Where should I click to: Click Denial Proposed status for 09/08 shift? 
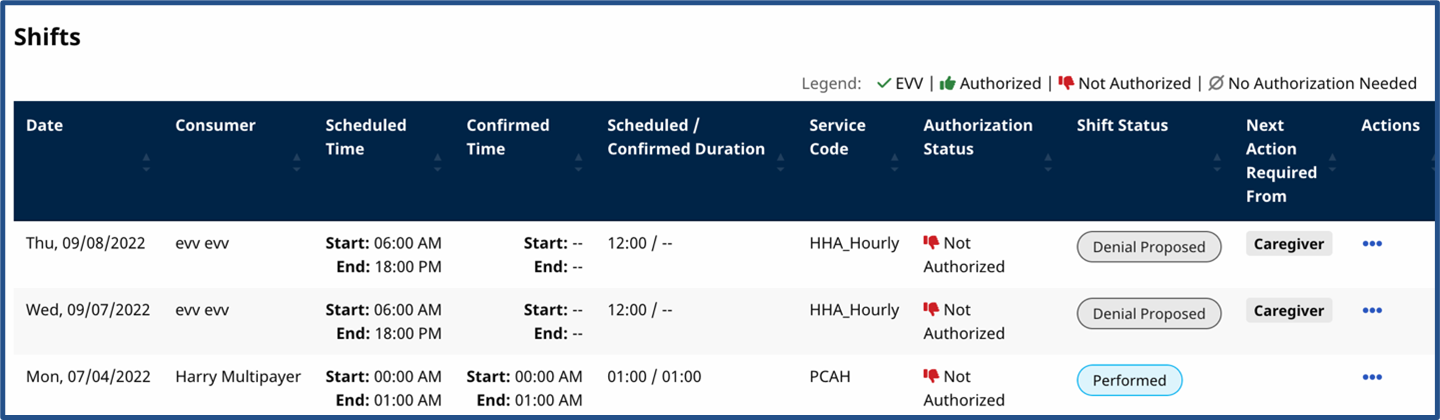[1148, 247]
